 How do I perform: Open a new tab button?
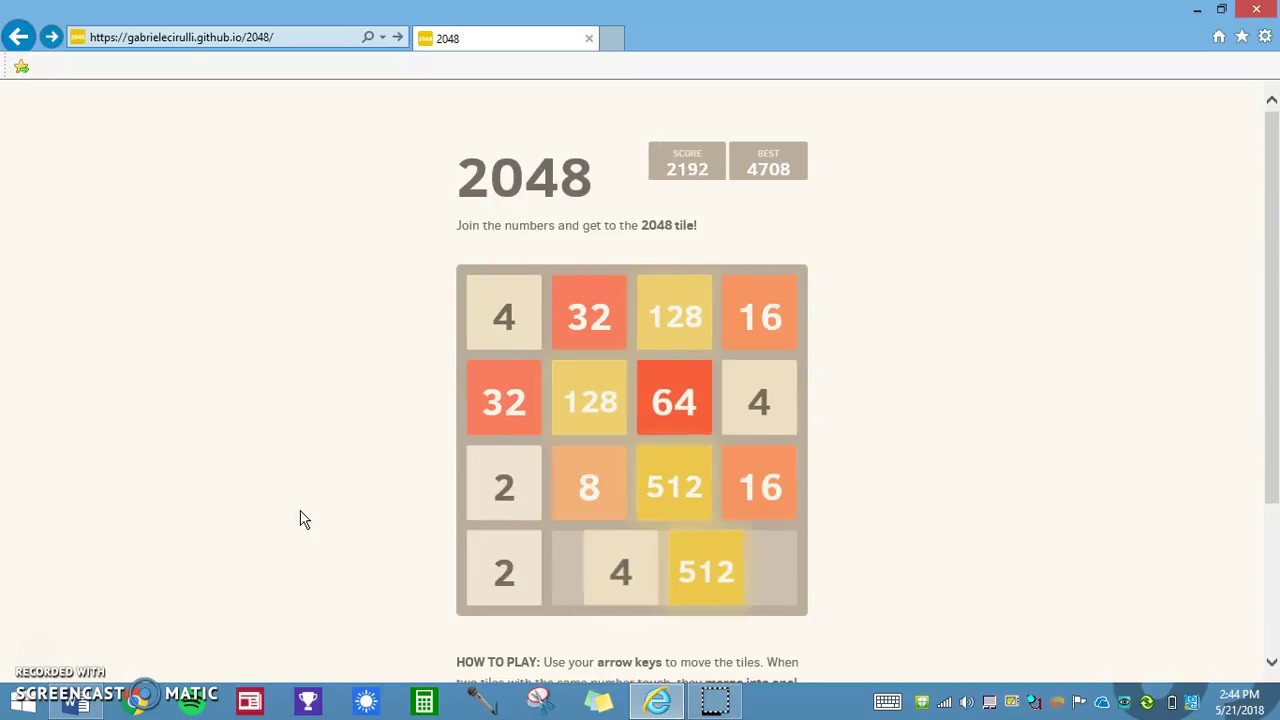point(612,38)
